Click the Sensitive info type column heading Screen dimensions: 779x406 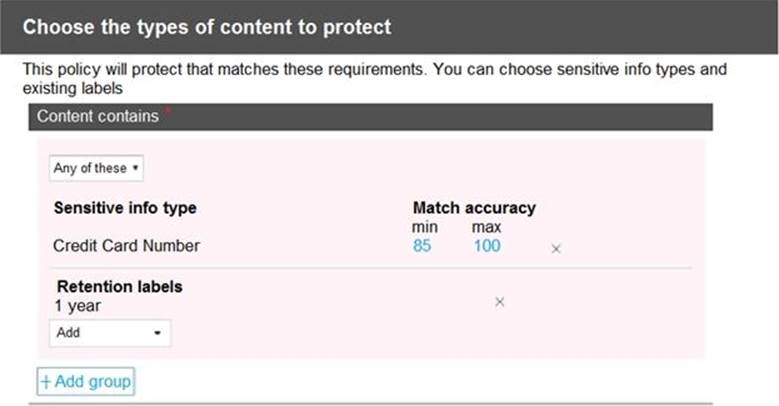[x=124, y=208]
